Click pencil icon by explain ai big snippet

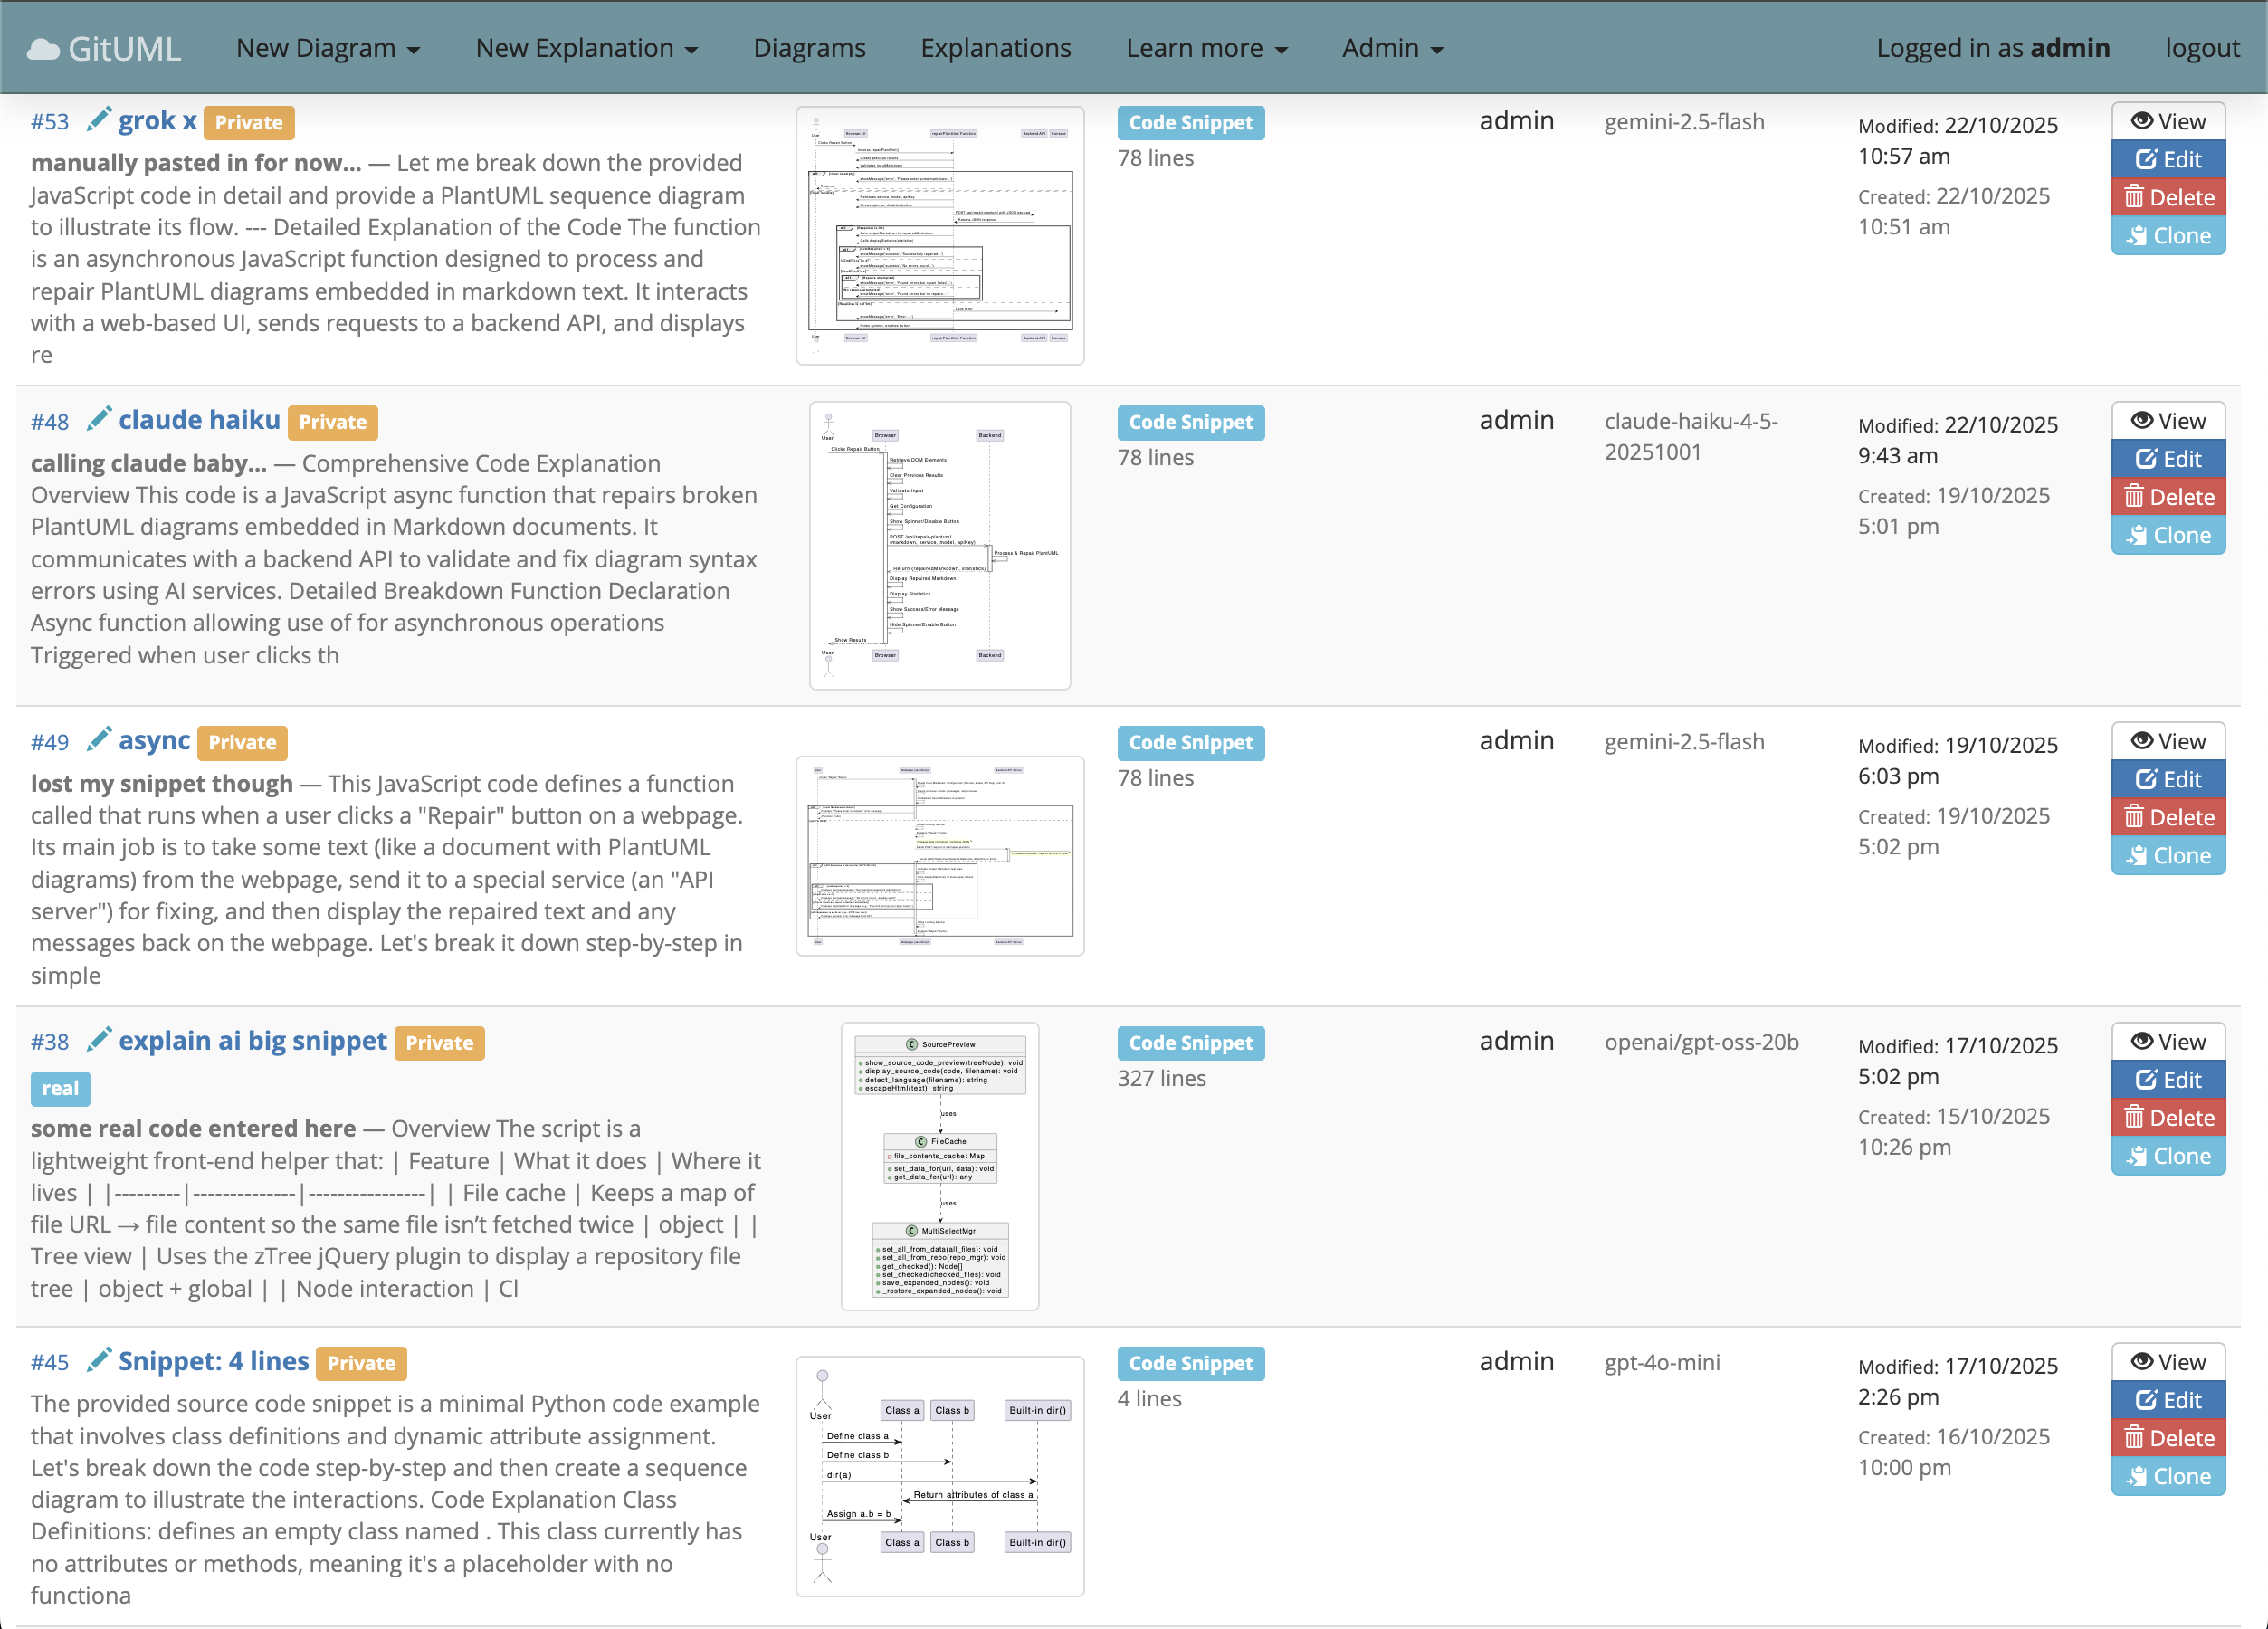pos(98,1041)
